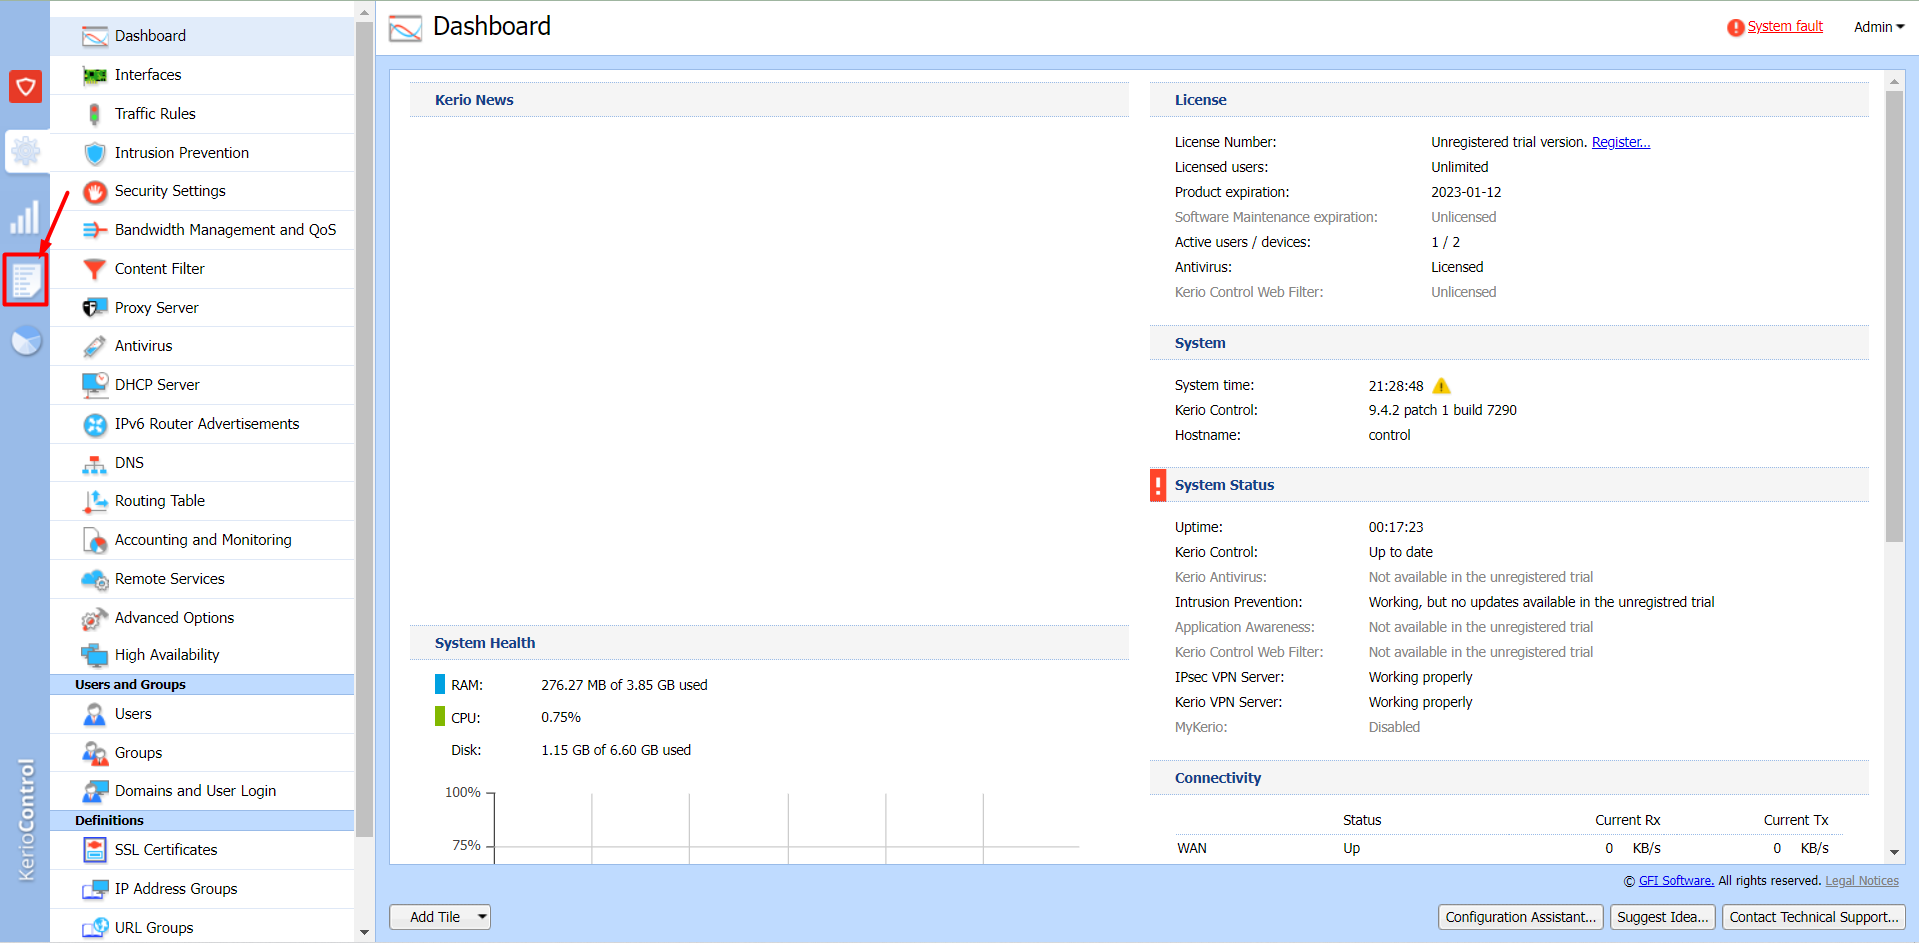This screenshot has height=943, width=1919.
Task: Click the product expiration date 2023-01-12
Action: pyautogui.click(x=1466, y=192)
